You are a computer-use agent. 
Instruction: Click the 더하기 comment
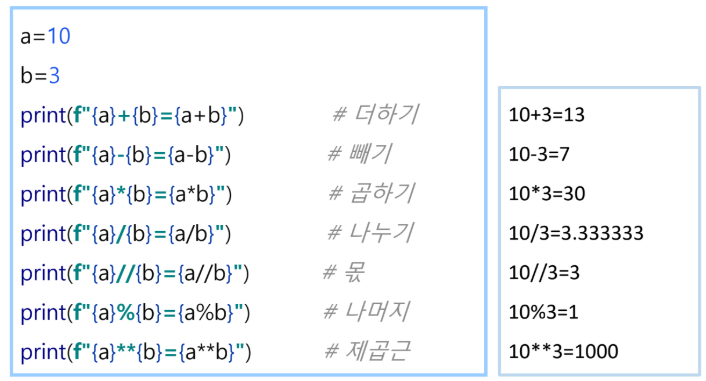coord(376,114)
